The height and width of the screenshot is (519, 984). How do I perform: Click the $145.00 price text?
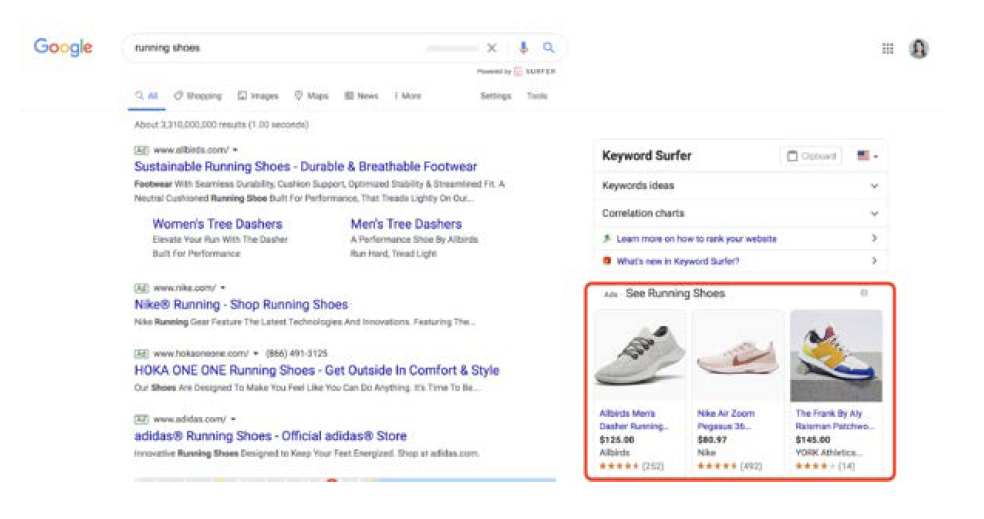point(813,440)
